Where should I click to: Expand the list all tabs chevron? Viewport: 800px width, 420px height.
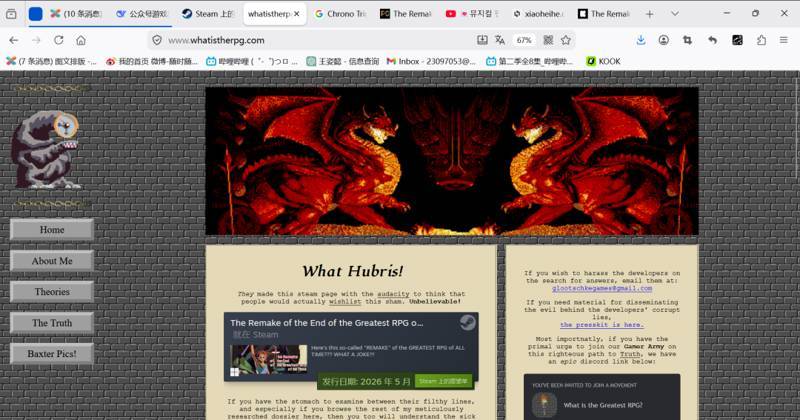(x=674, y=14)
